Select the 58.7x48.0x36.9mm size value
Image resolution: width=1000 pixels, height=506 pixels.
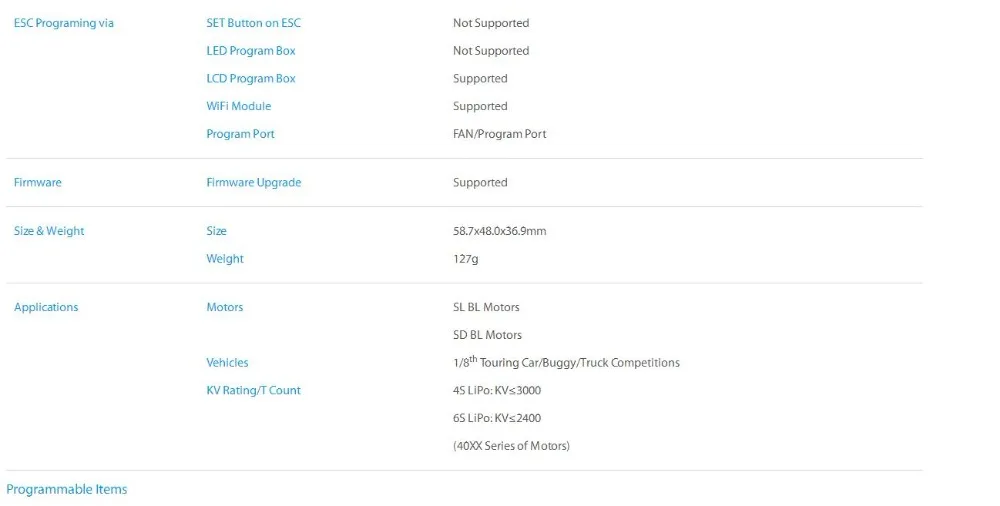point(499,231)
